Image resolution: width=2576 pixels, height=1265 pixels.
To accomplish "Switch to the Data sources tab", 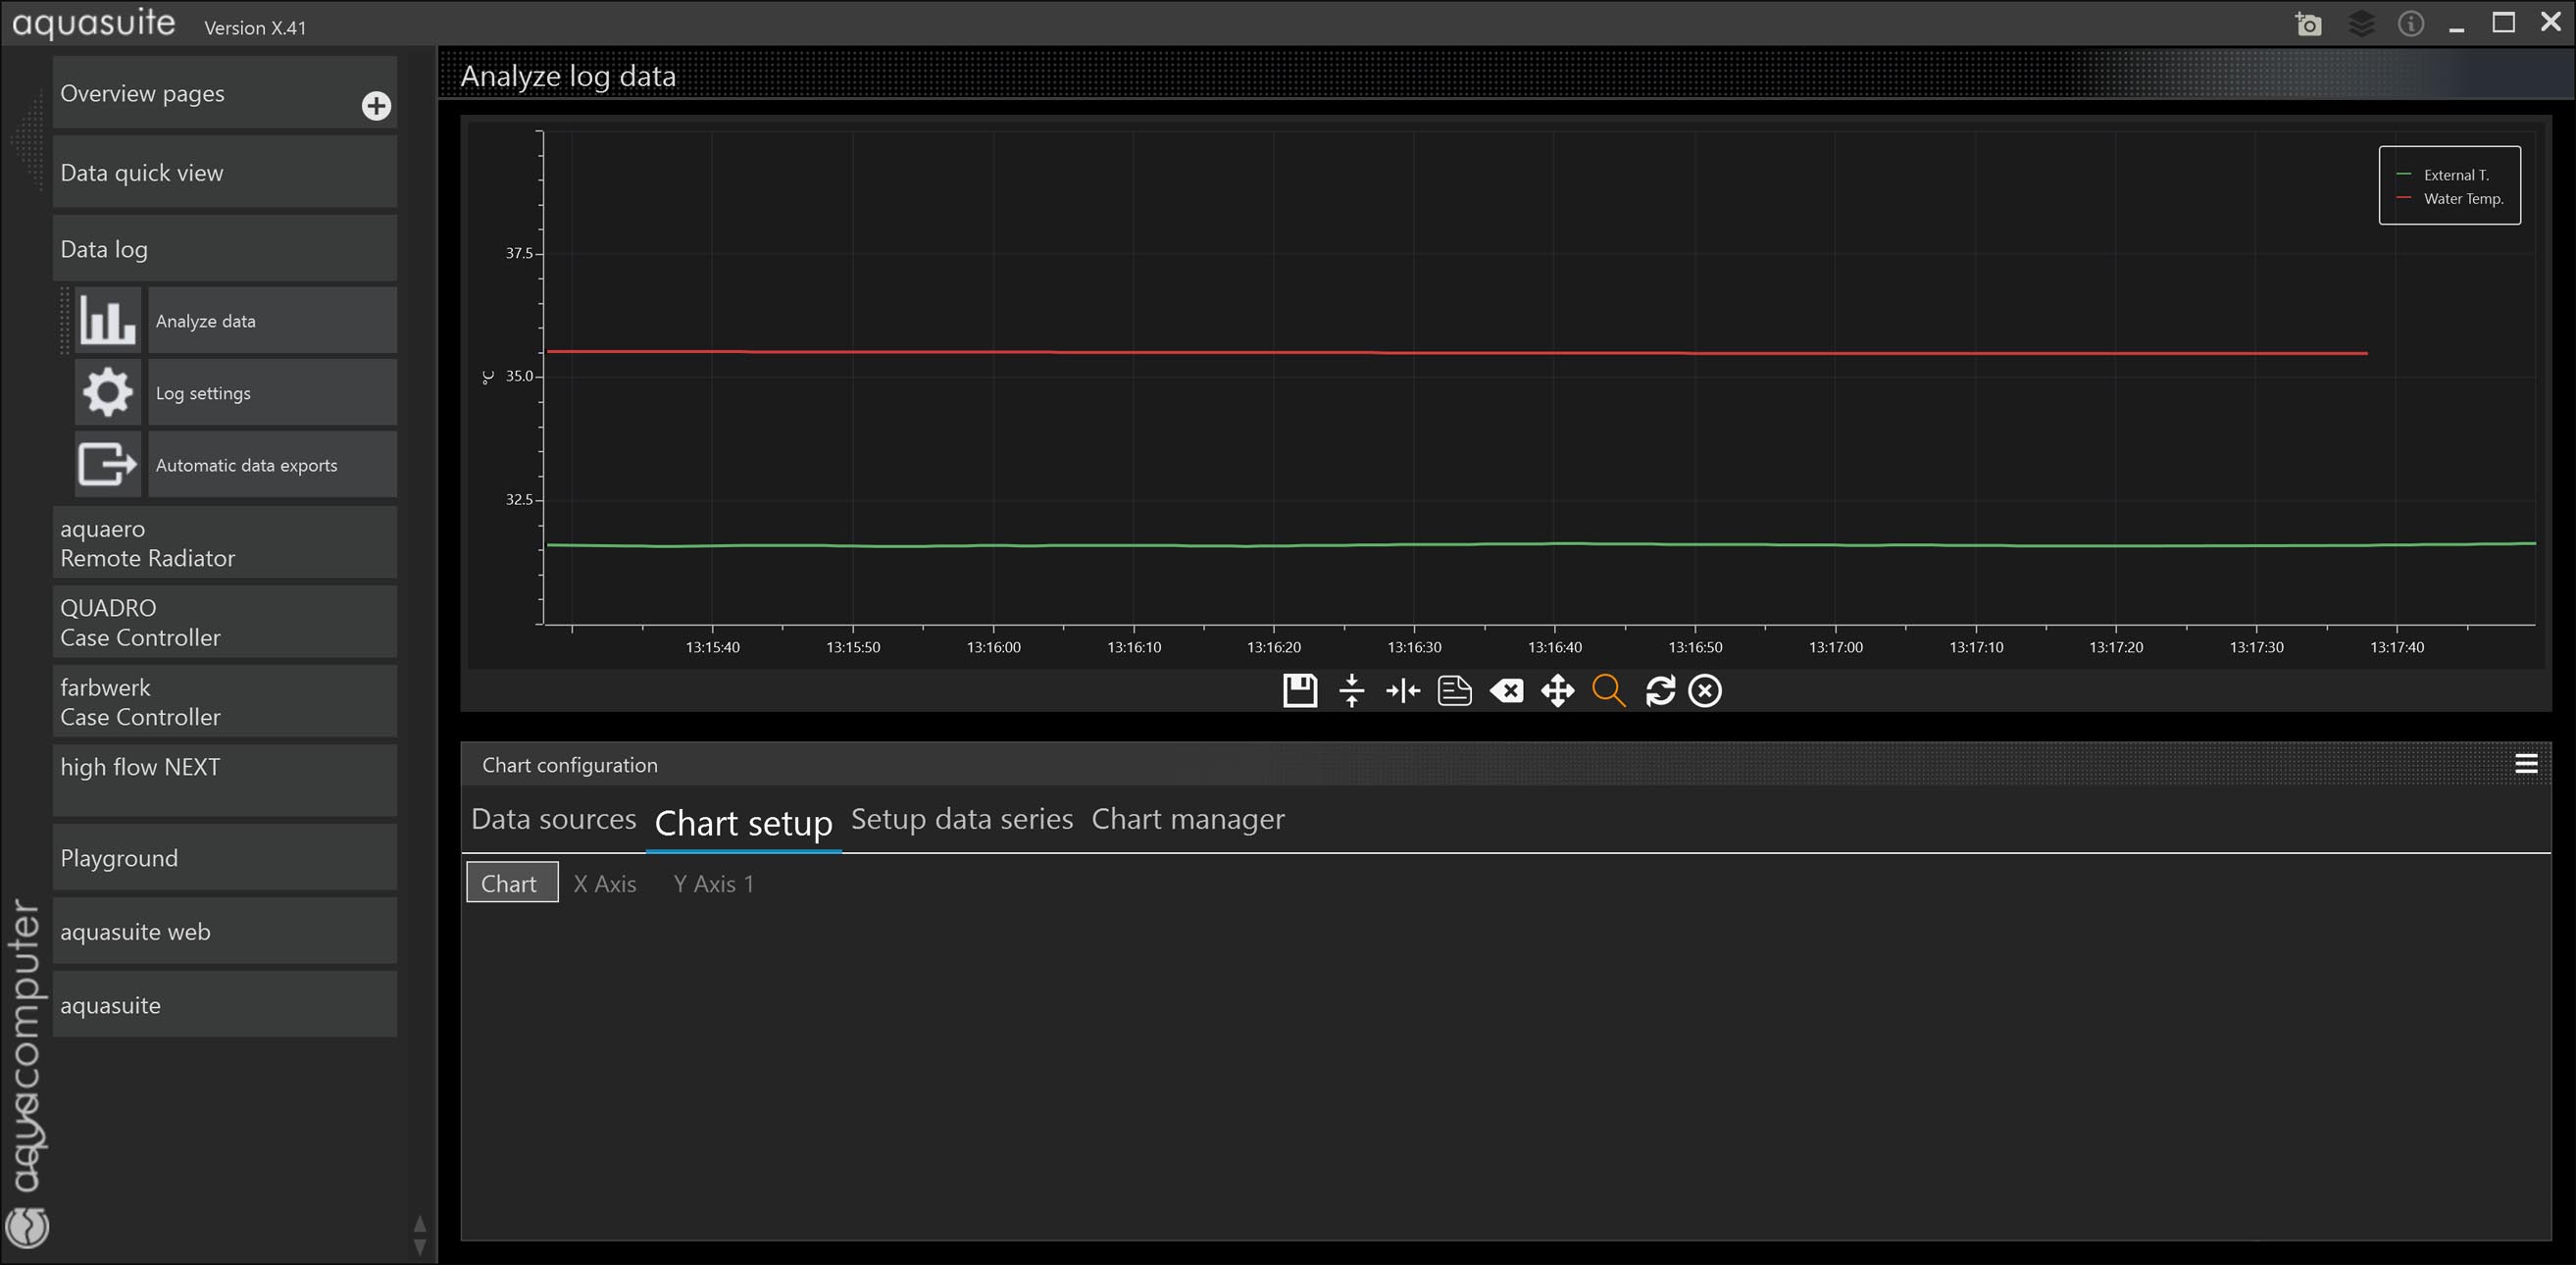I will [x=553, y=819].
